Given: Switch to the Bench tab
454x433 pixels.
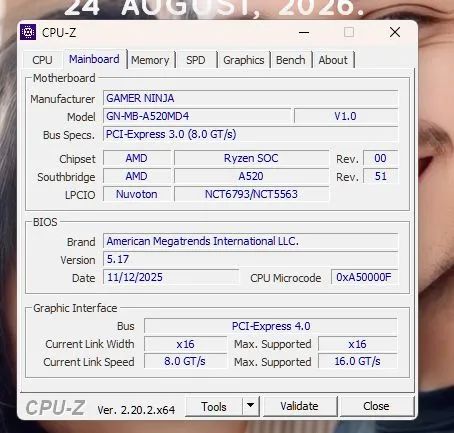Looking at the screenshot, I should (291, 60).
